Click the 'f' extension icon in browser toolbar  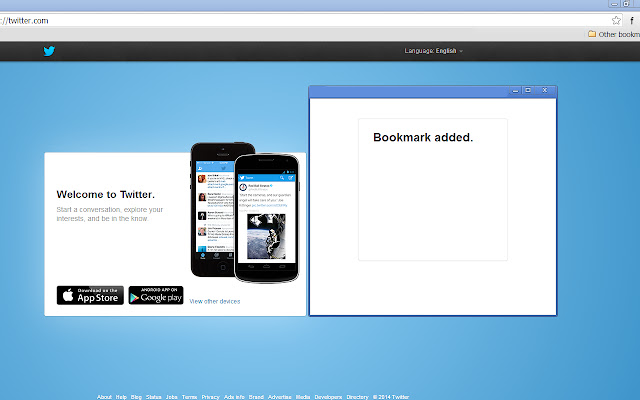point(632,20)
